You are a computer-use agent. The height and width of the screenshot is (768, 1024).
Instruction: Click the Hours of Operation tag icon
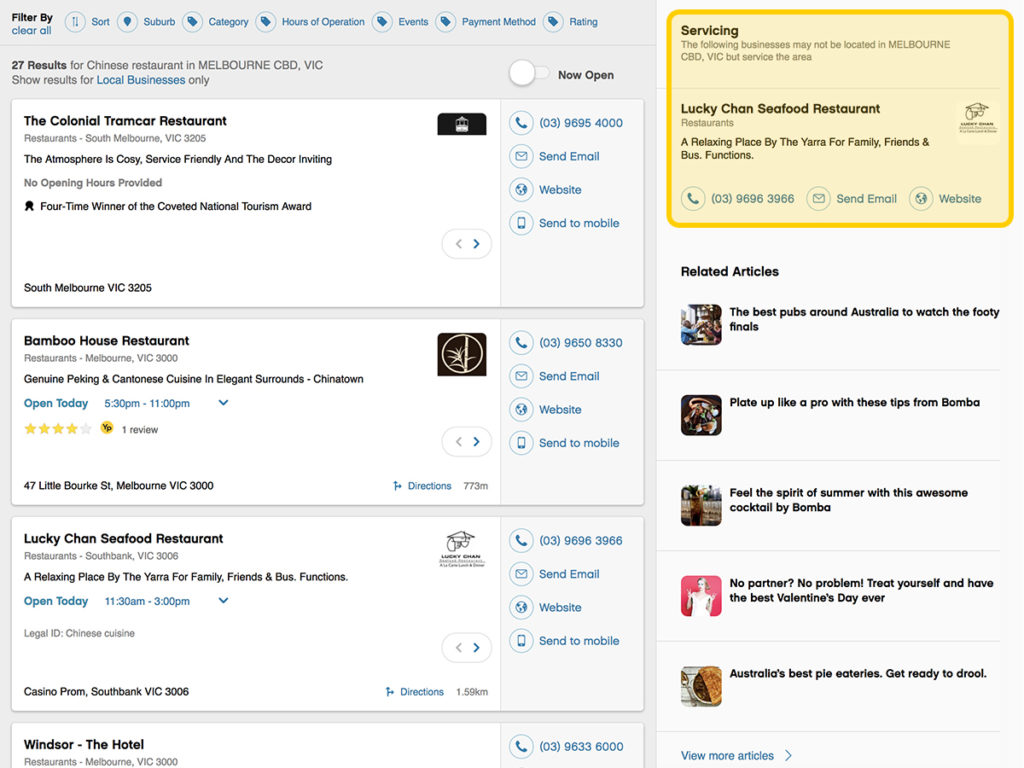(x=265, y=22)
